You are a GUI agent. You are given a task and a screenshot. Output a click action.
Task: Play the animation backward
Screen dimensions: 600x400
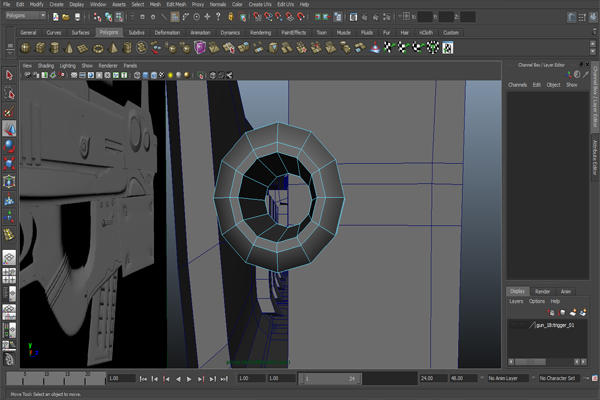(x=178, y=379)
